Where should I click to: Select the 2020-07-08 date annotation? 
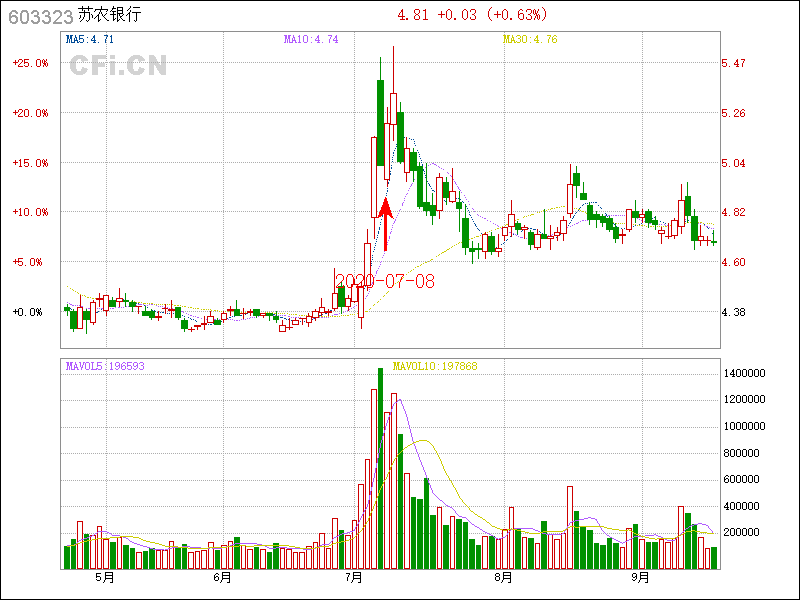click(x=385, y=281)
